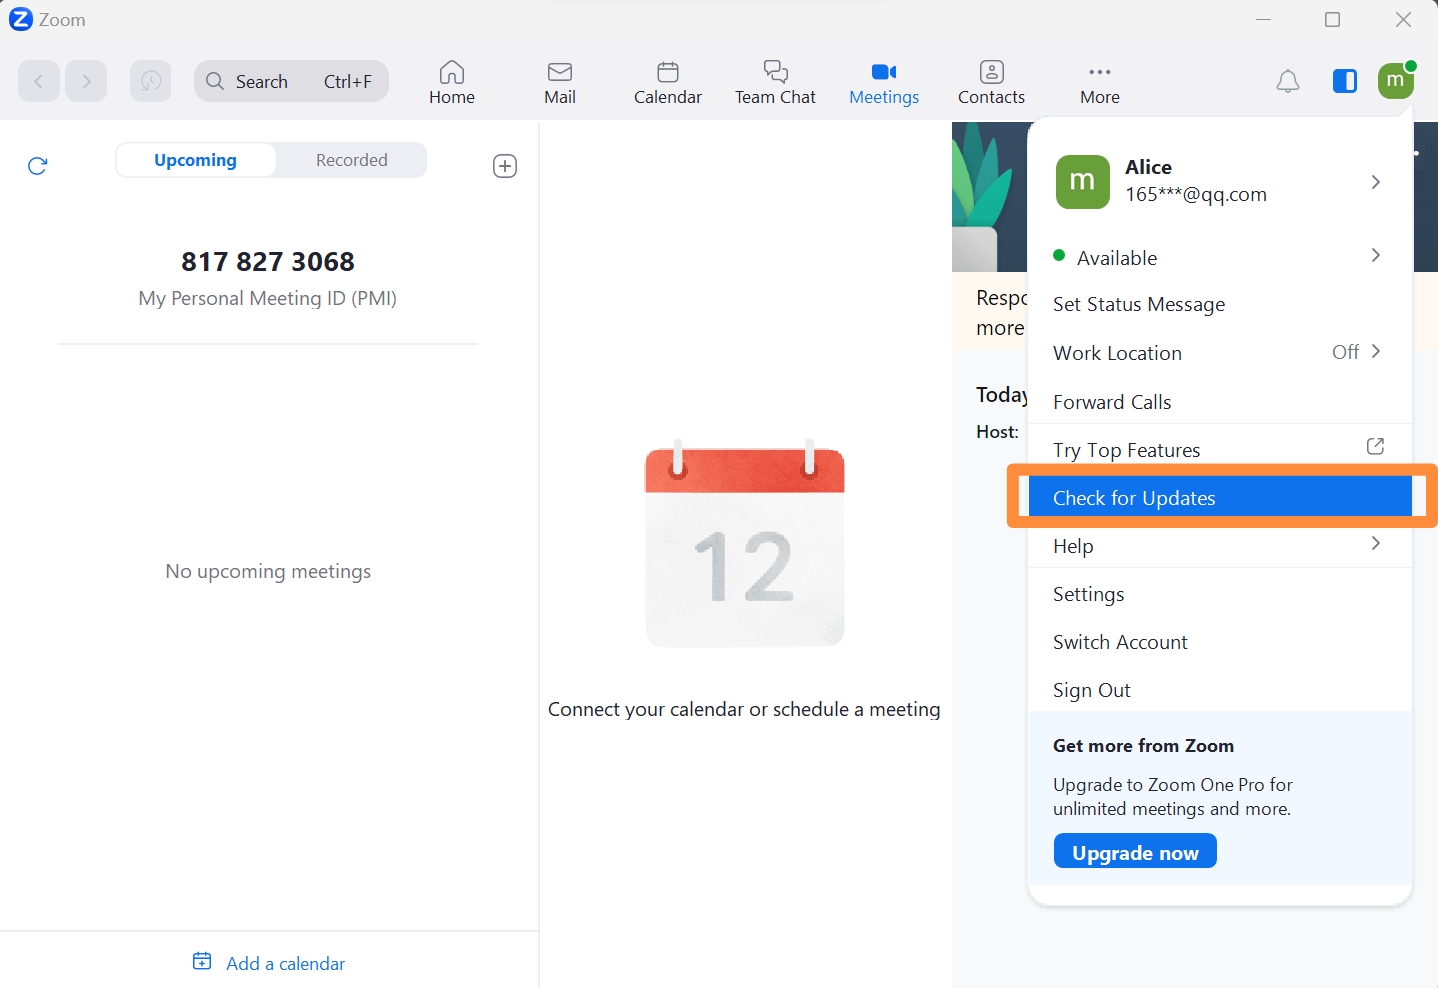
Task: Click Connect your calendar or schedule a meeting
Action: [x=744, y=709]
